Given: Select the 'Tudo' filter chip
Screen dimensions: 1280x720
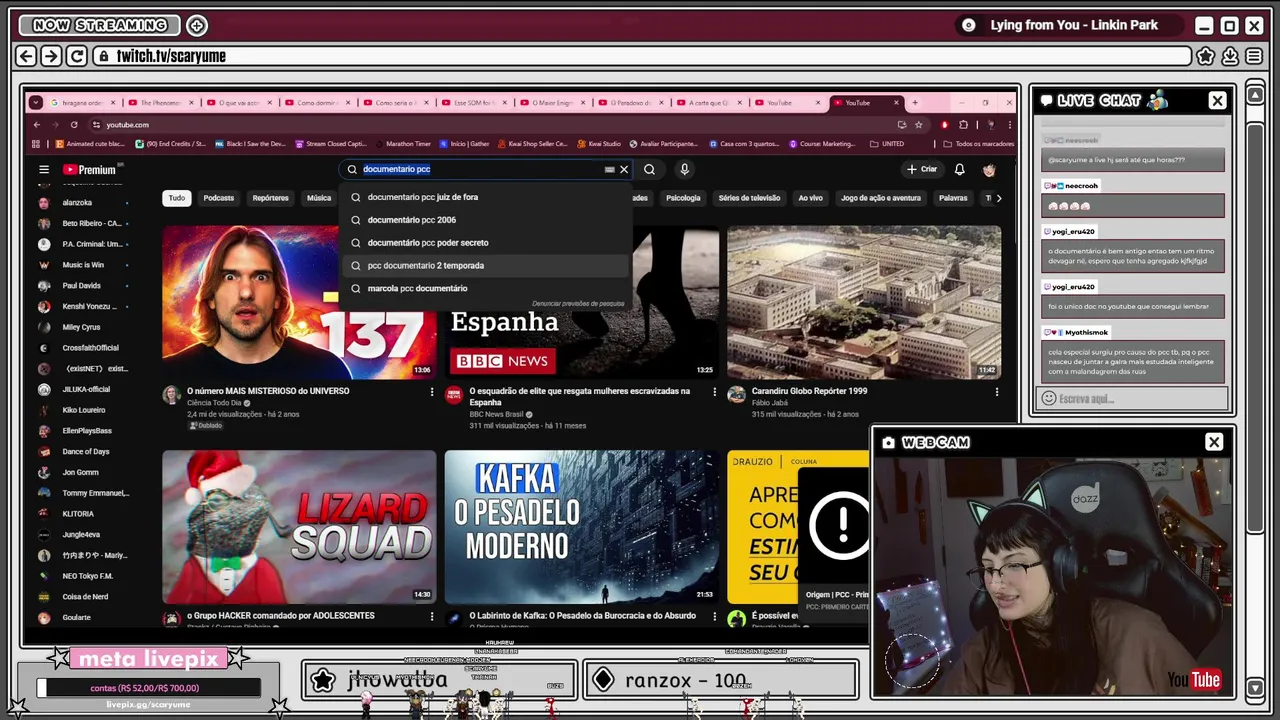Looking at the screenshot, I should (177, 198).
